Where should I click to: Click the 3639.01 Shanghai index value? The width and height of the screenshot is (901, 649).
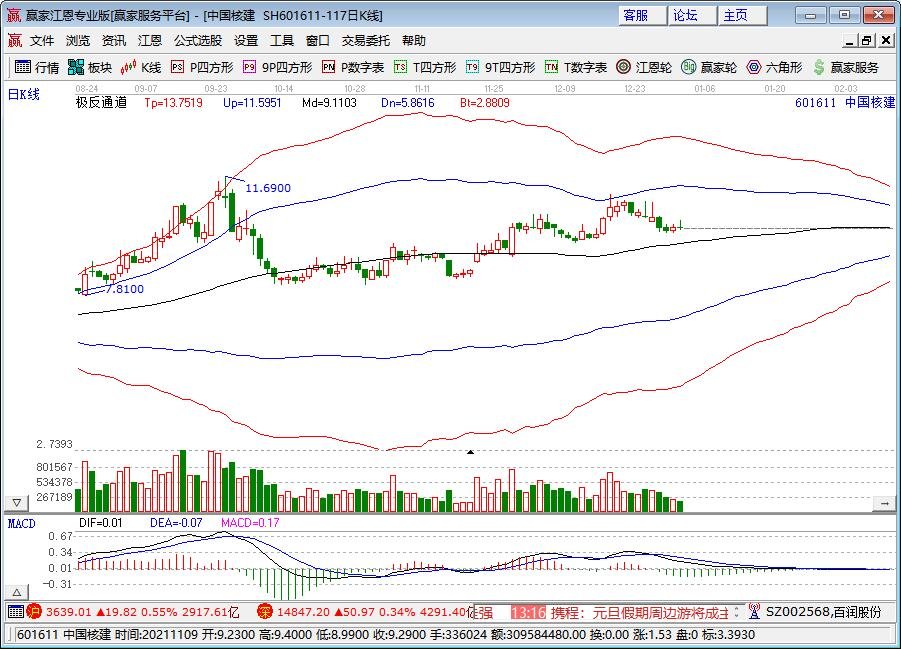coord(68,612)
